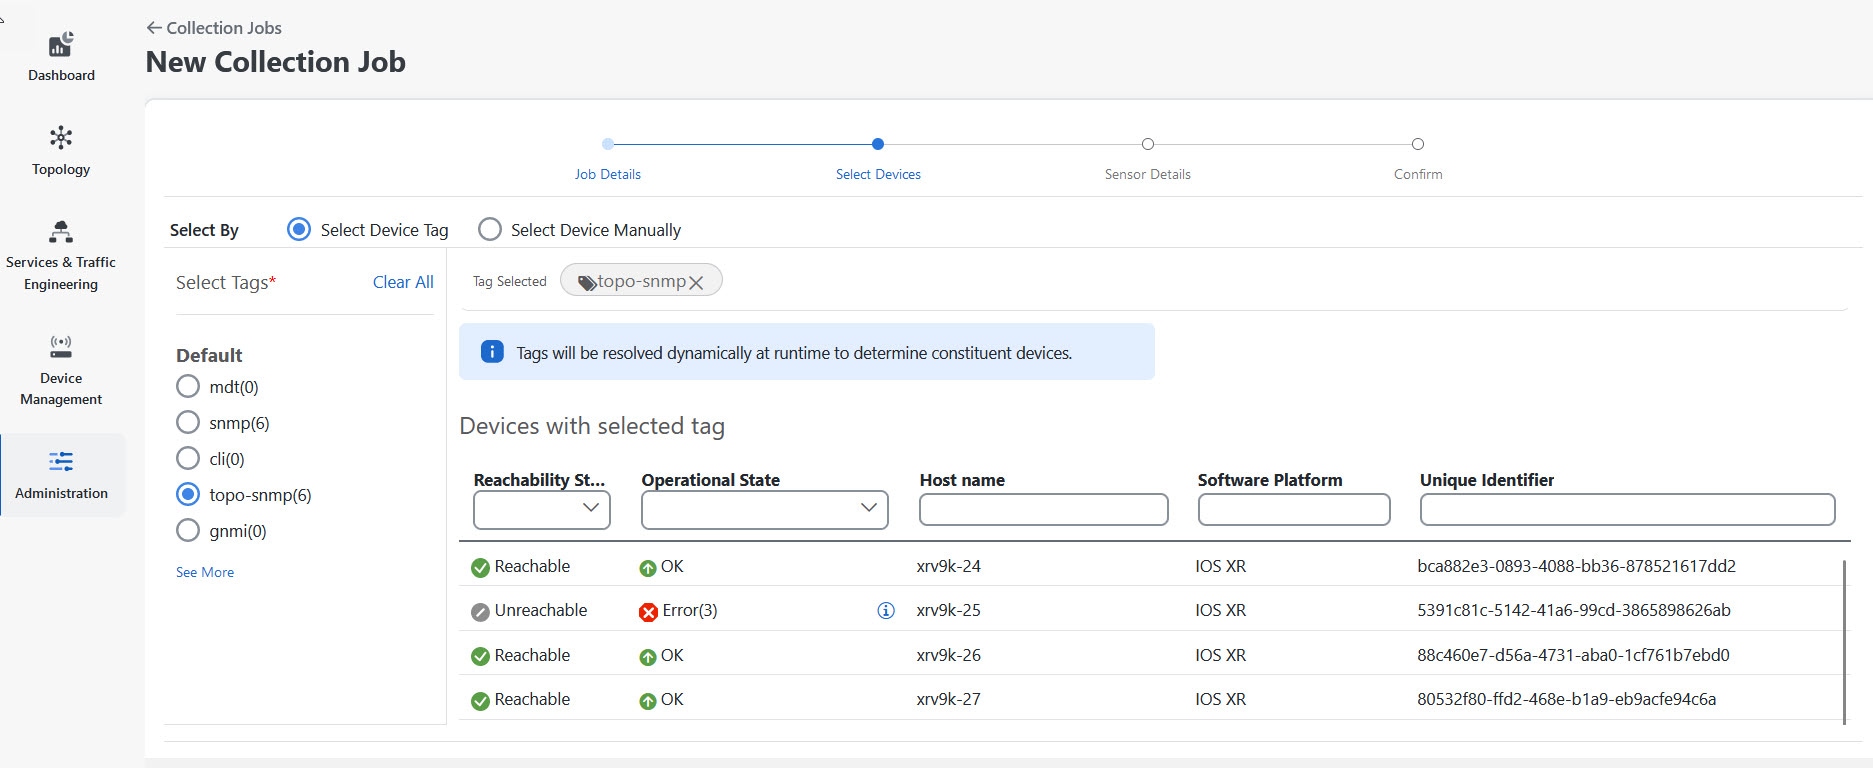Open the Operational State filter dropdown
The height and width of the screenshot is (768, 1873).
pos(765,509)
